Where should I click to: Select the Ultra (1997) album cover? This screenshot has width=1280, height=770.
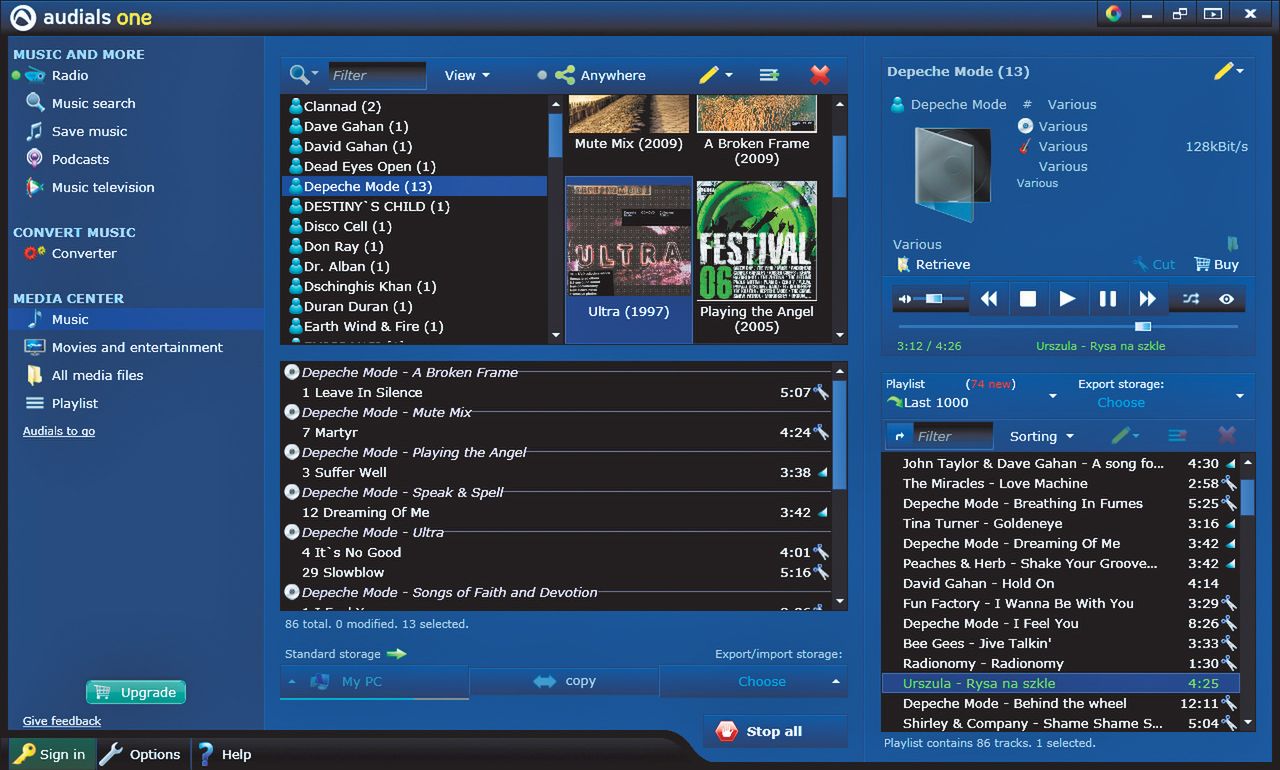[x=629, y=239]
